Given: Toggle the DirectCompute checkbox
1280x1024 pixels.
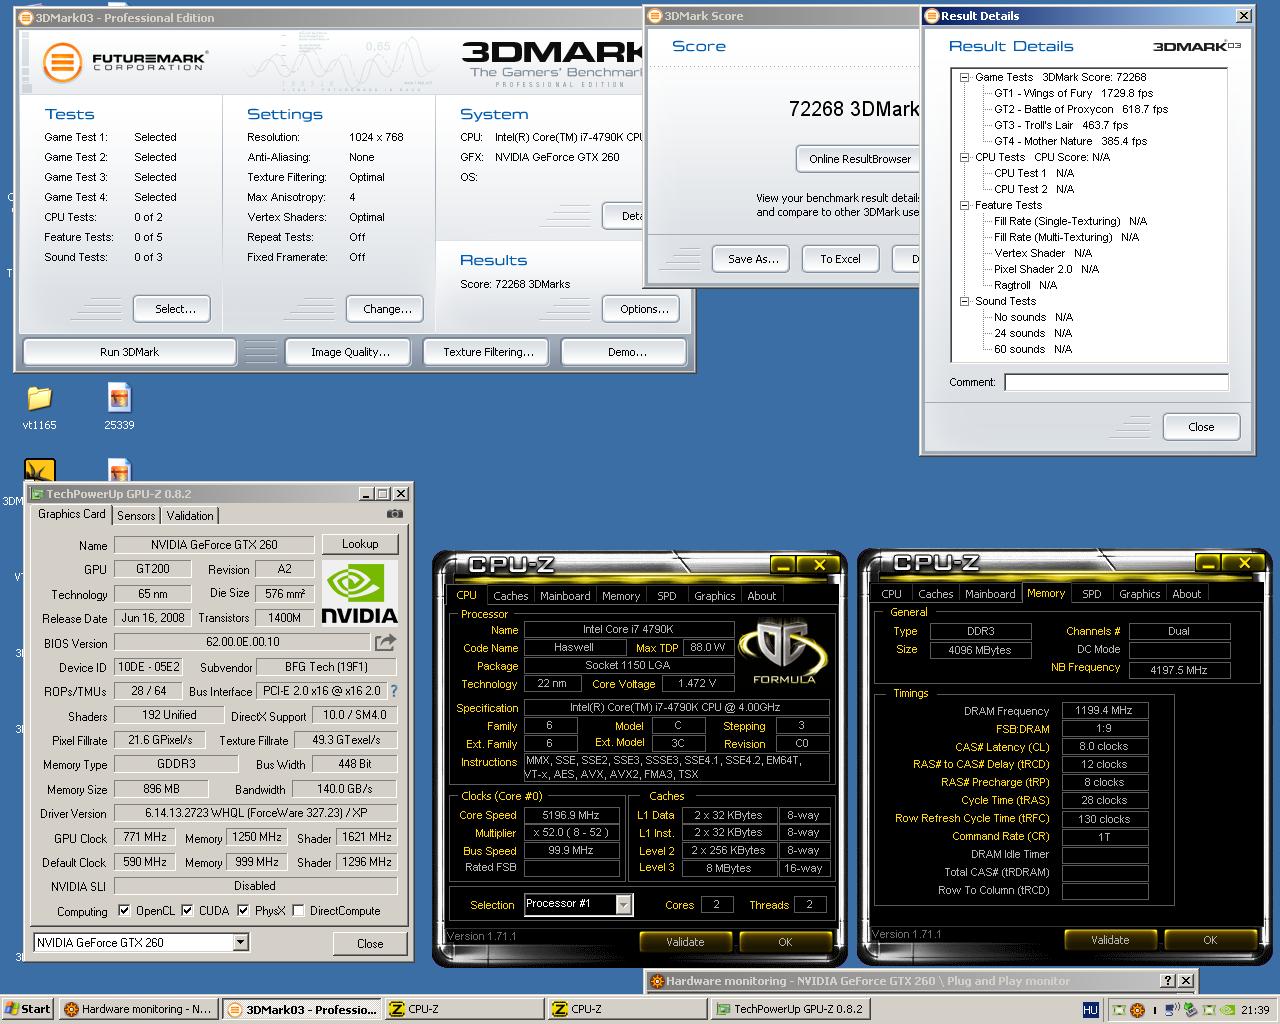Looking at the screenshot, I should point(298,910).
